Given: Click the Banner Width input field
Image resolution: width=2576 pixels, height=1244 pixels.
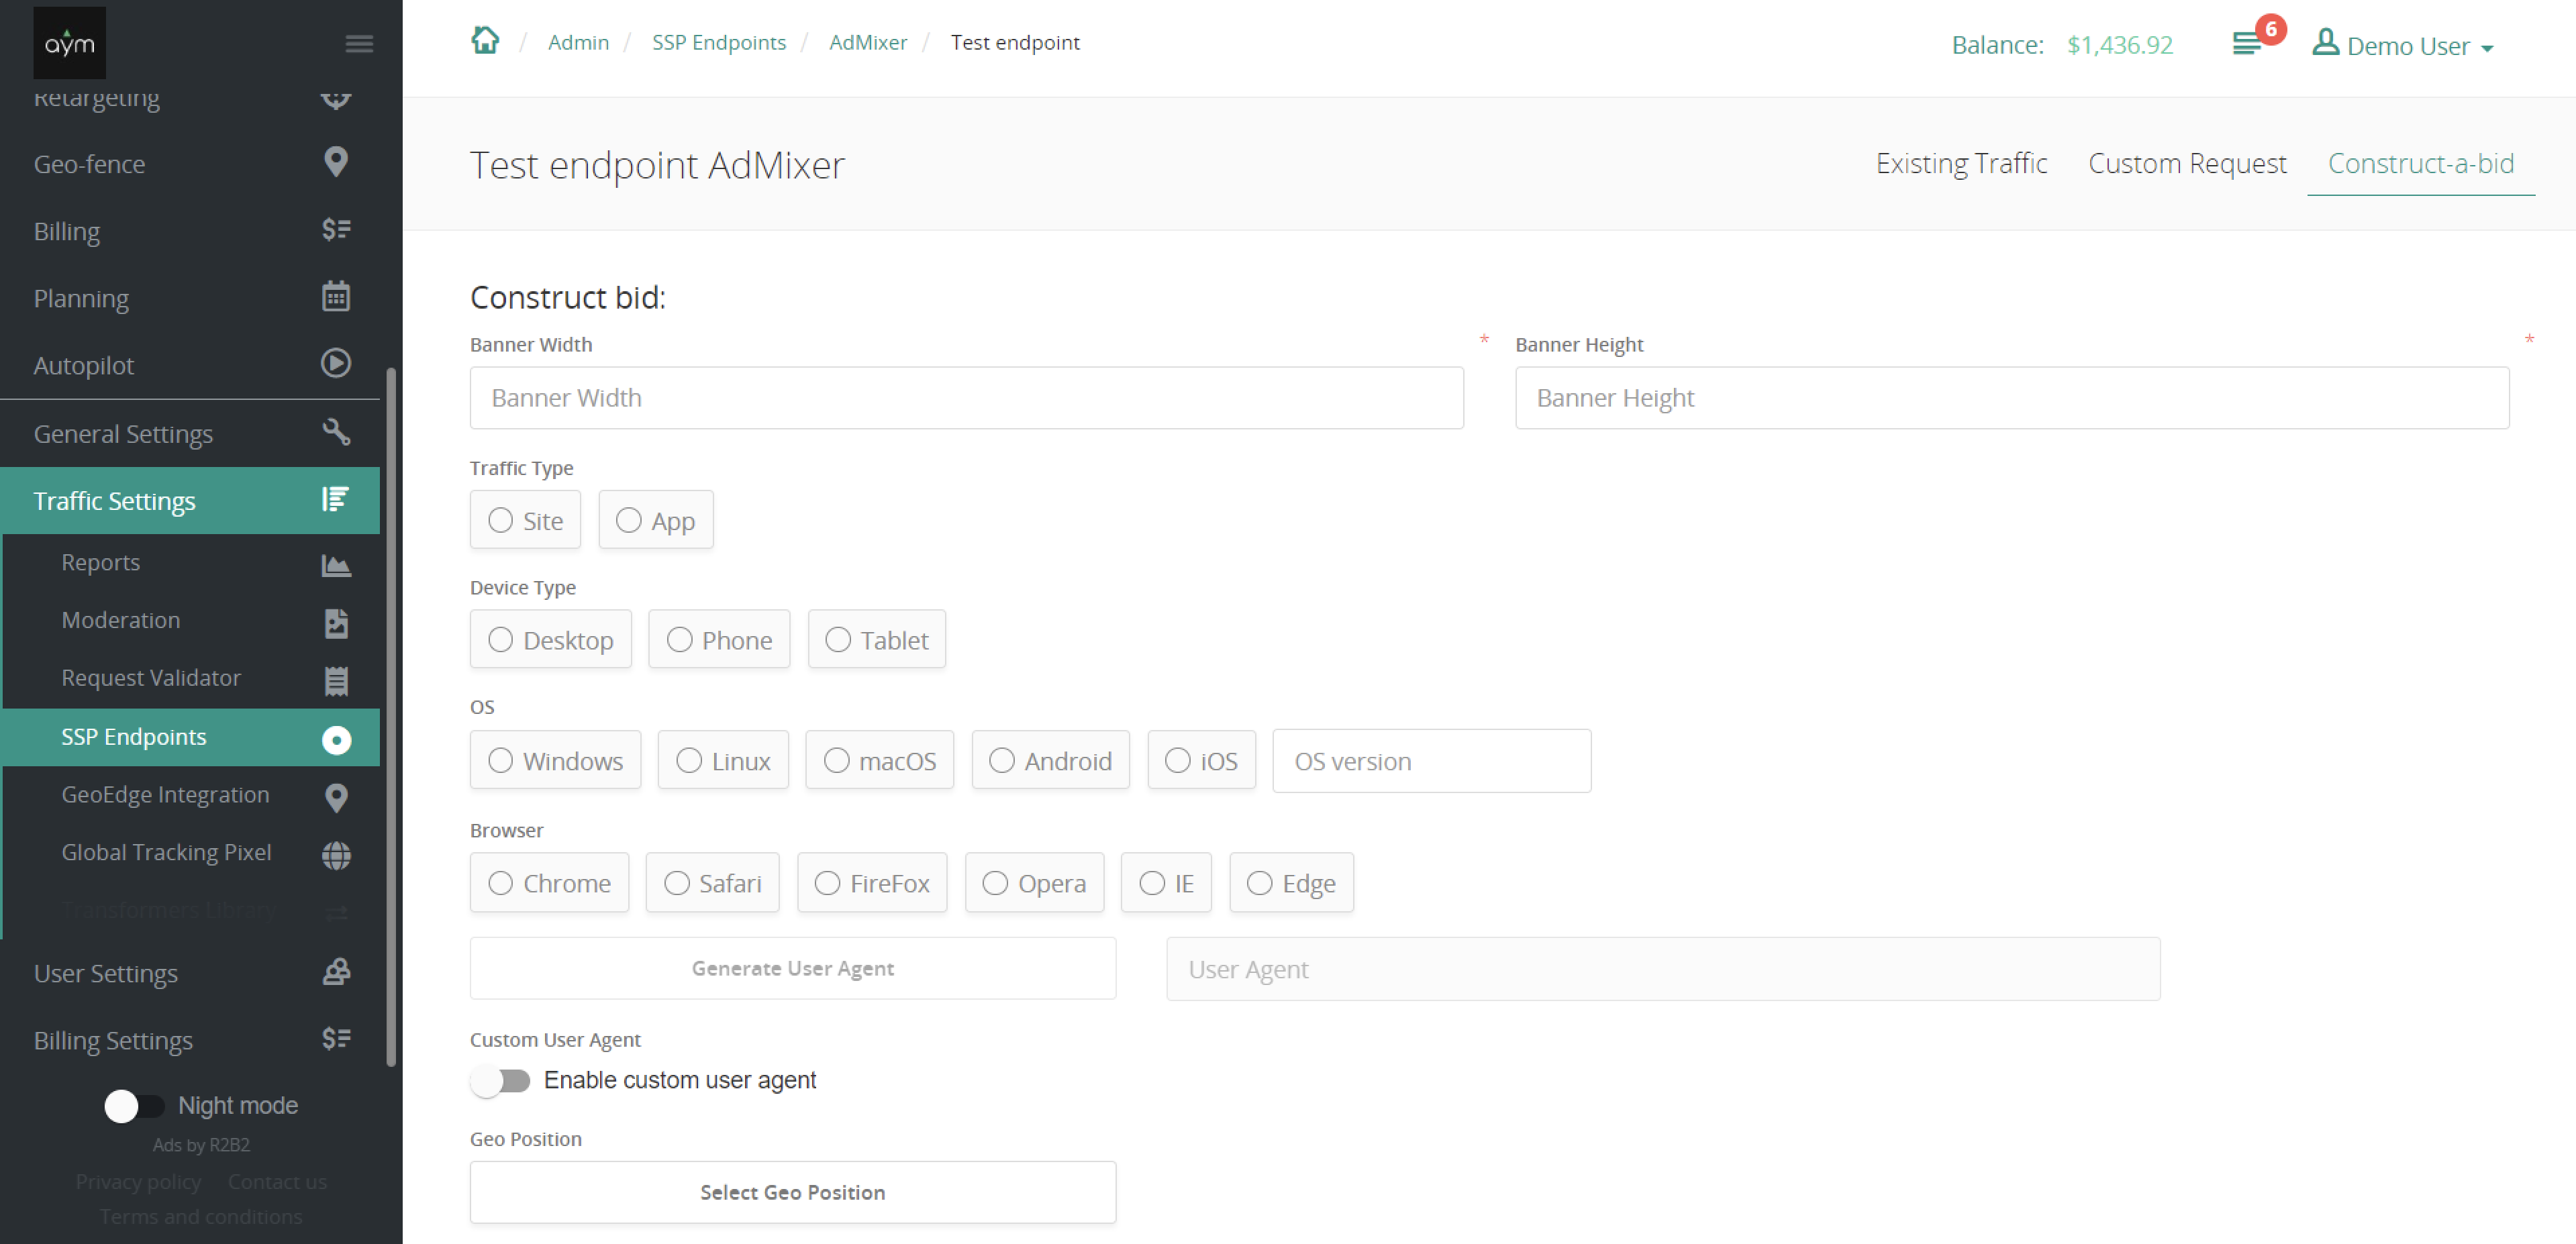Looking at the screenshot, I should [x=966, y=397].
